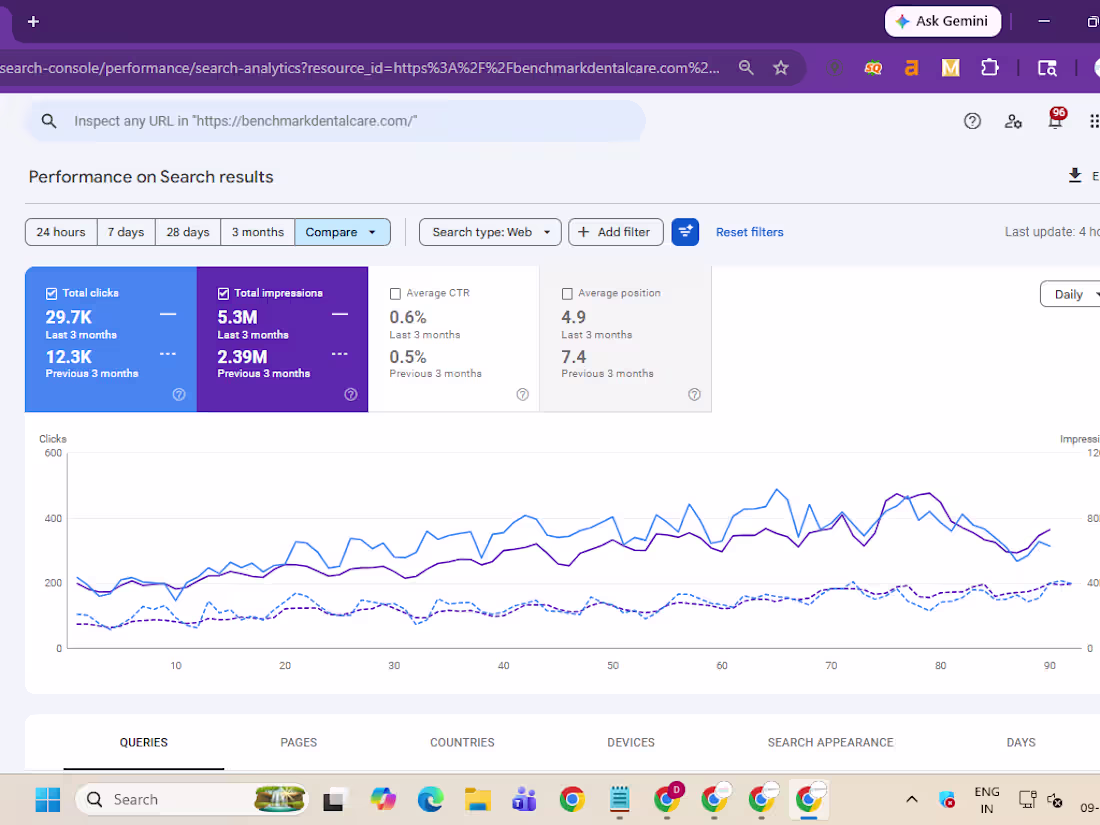Open the orange 'a' extension icon

point(911,68)
